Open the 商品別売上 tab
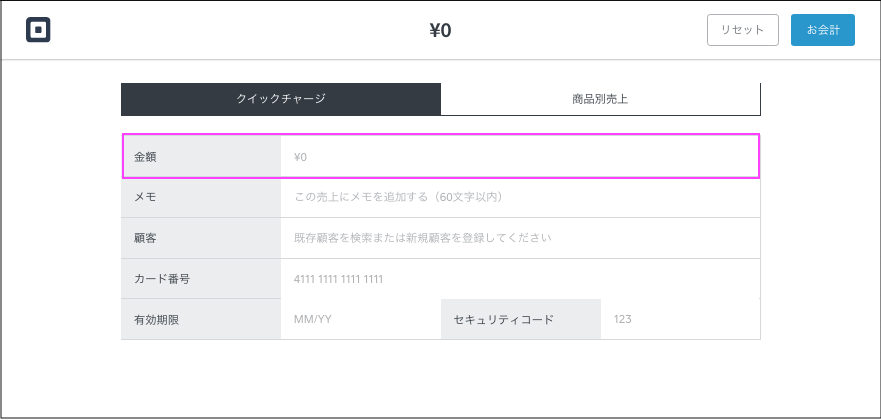881x420 pixels. point(600,99)
